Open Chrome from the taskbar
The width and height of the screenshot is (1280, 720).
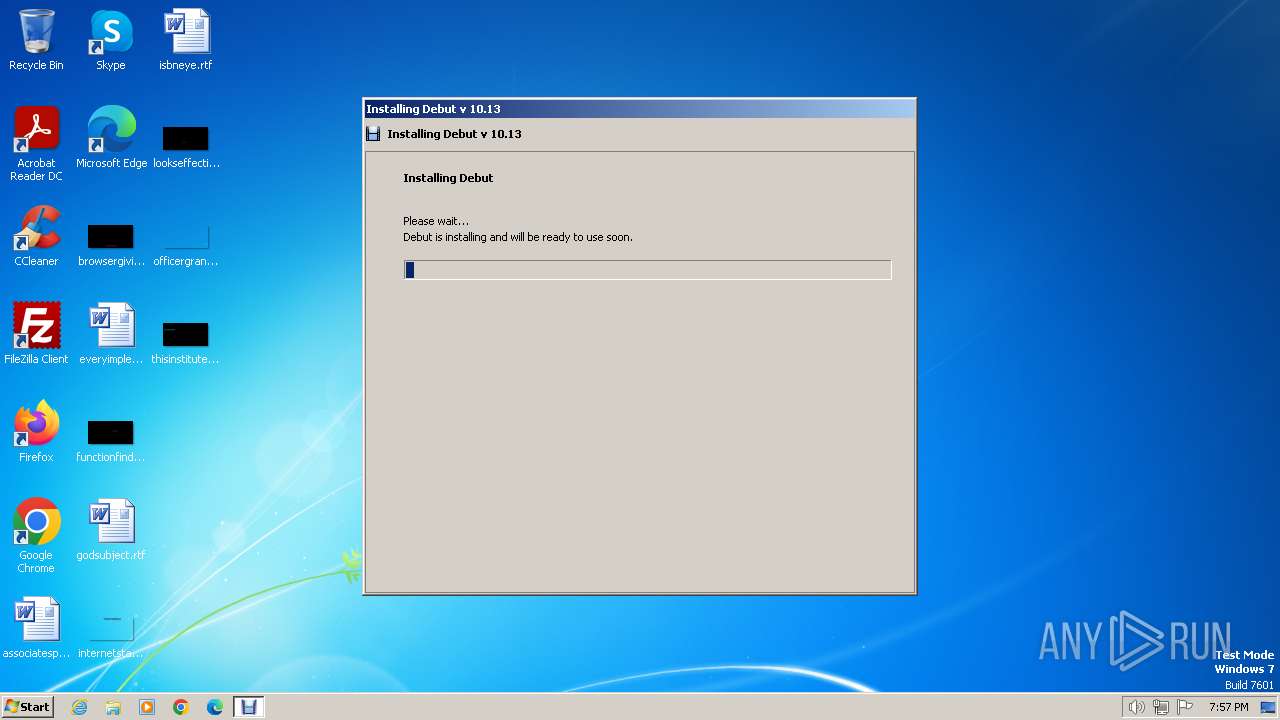(x=181, y=707)
